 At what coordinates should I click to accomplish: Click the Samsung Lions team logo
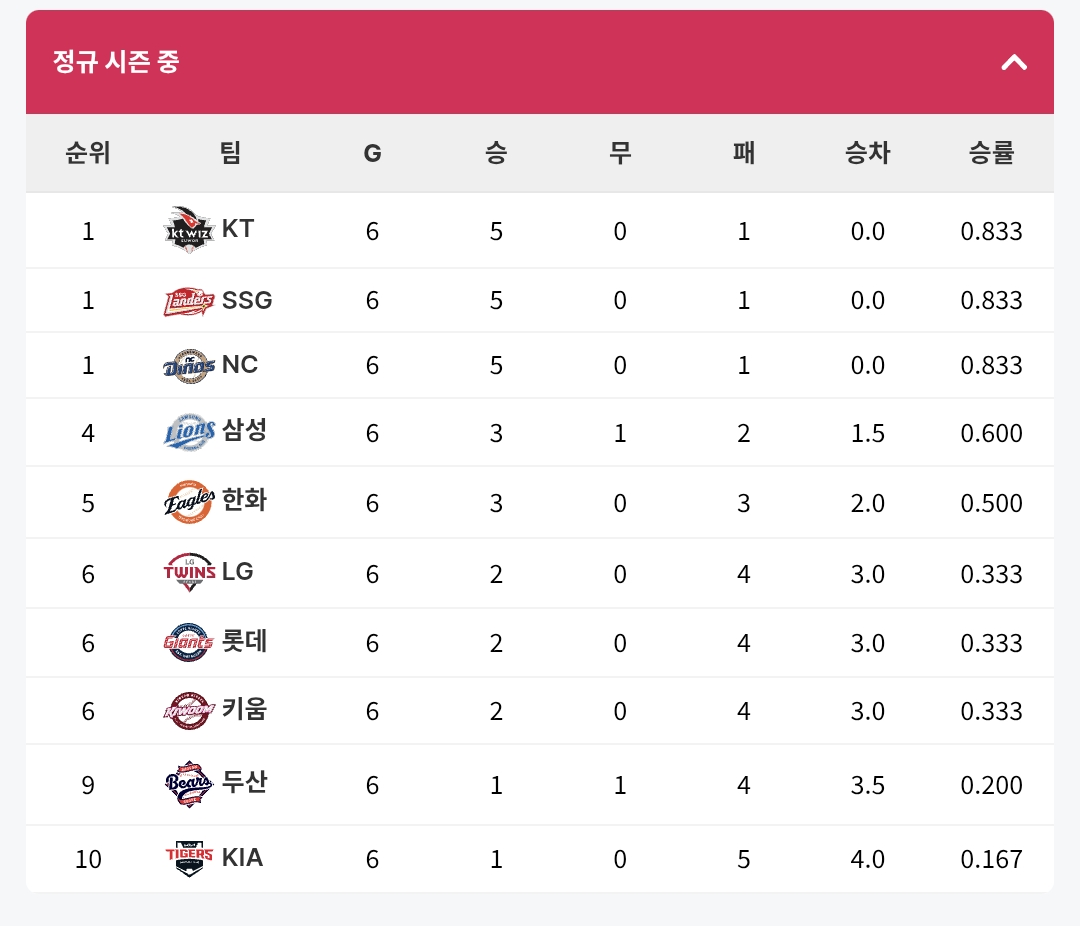coord(189,432)
